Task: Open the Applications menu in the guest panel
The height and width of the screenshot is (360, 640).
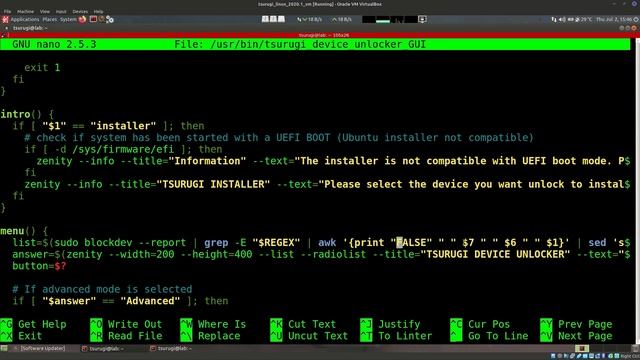Action: point(24,19)
